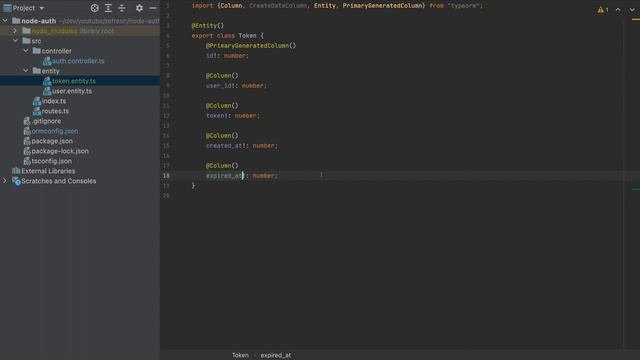Click the Scratches and Consoles icon
Image resolution: width=640 pixels, height=360 pixels.
[x=16, y=181]
